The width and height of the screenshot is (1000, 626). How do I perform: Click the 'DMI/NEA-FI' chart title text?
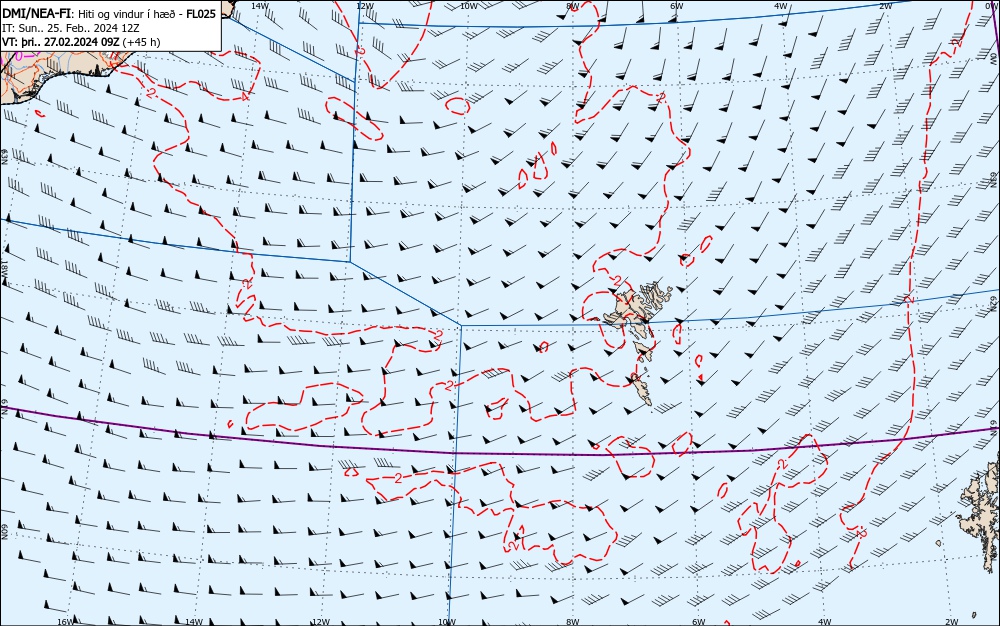[36, 14]
